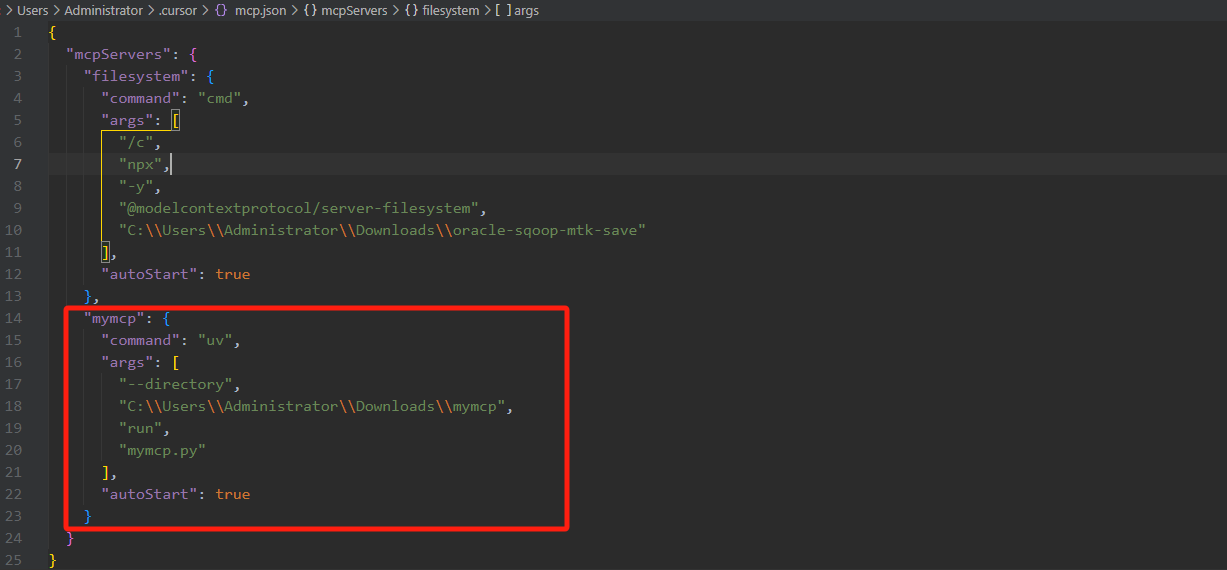
Task: Select the args breadcrumb item
Action: [x=526, y=10]
